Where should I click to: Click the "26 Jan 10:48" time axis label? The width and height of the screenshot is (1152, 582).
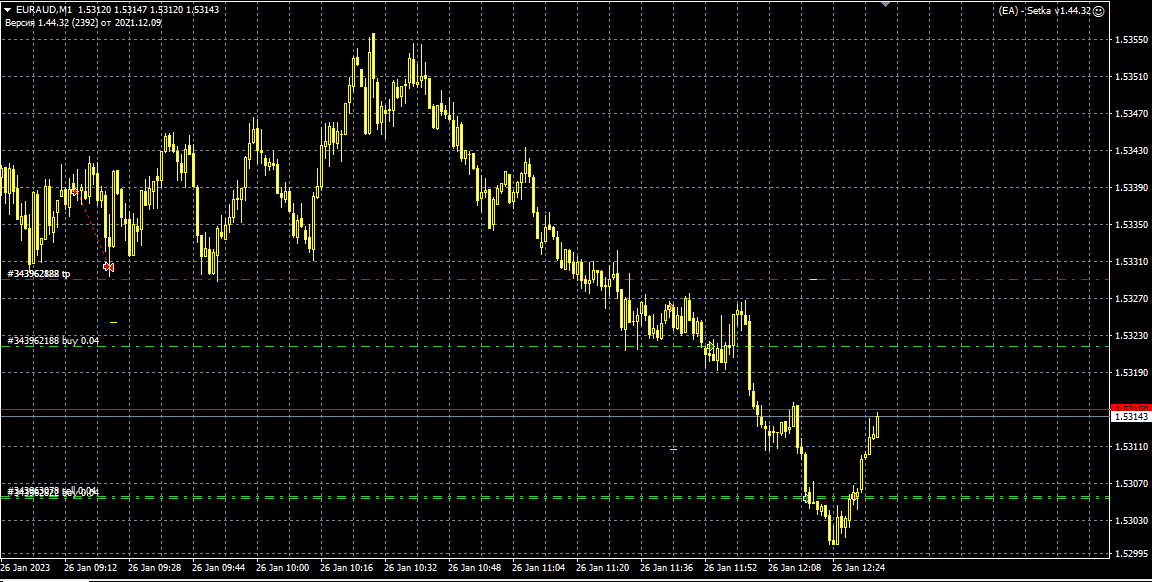click(x=475, y=568)
